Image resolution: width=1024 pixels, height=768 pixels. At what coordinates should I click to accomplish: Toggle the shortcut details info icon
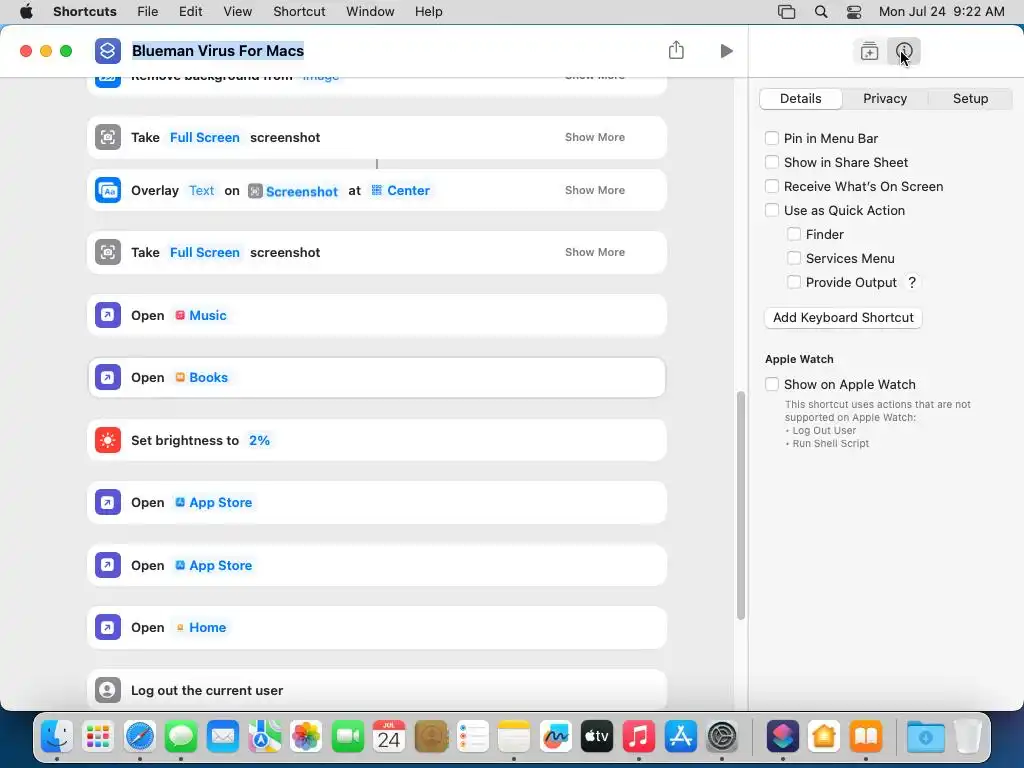904,51
